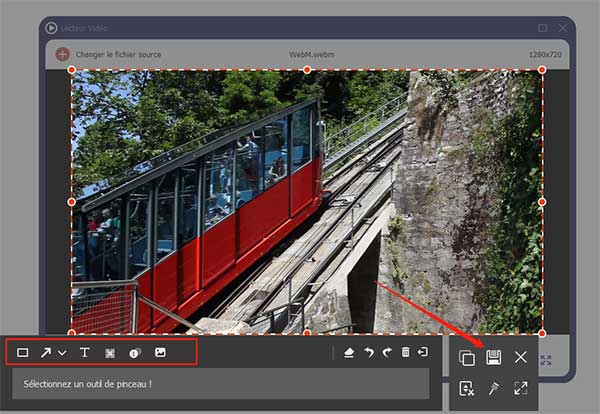Select the eraser tool
600x414 pixels.
pyautogui.click(x=349, y=352)
